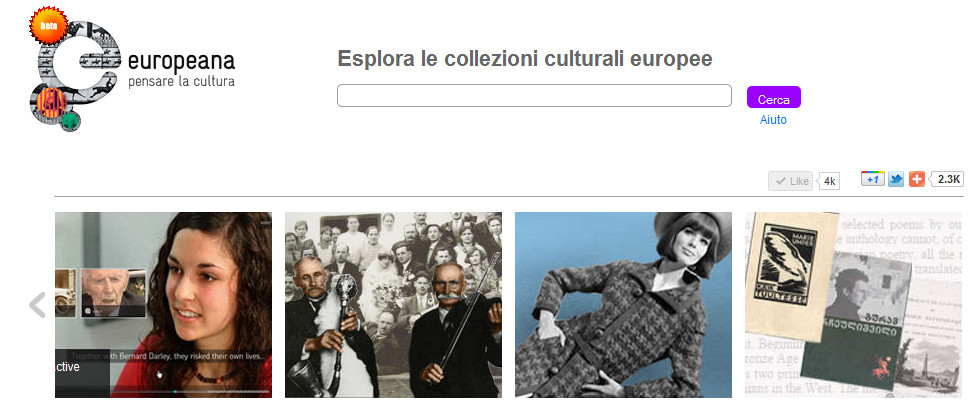Share via the Twitter bird icon

click(895, 179)
